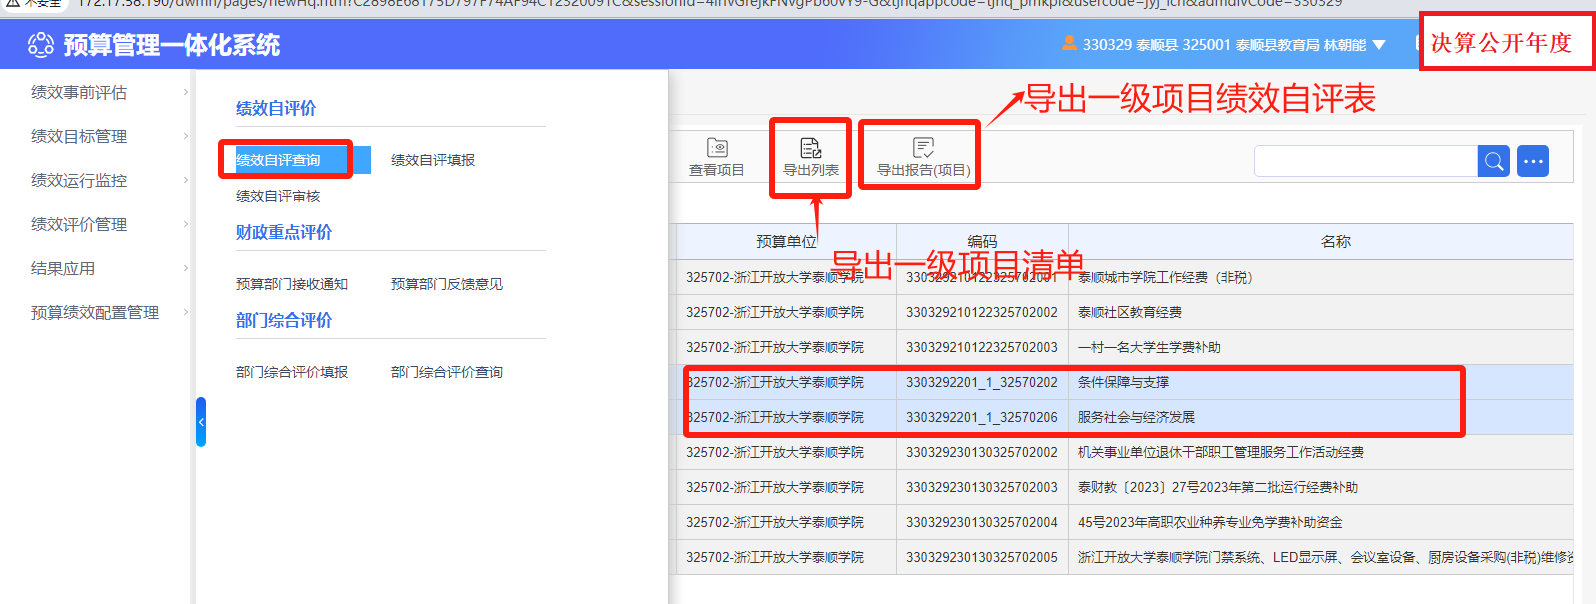
Task: Open the user account dropdown arrow
Action: 1379,45
